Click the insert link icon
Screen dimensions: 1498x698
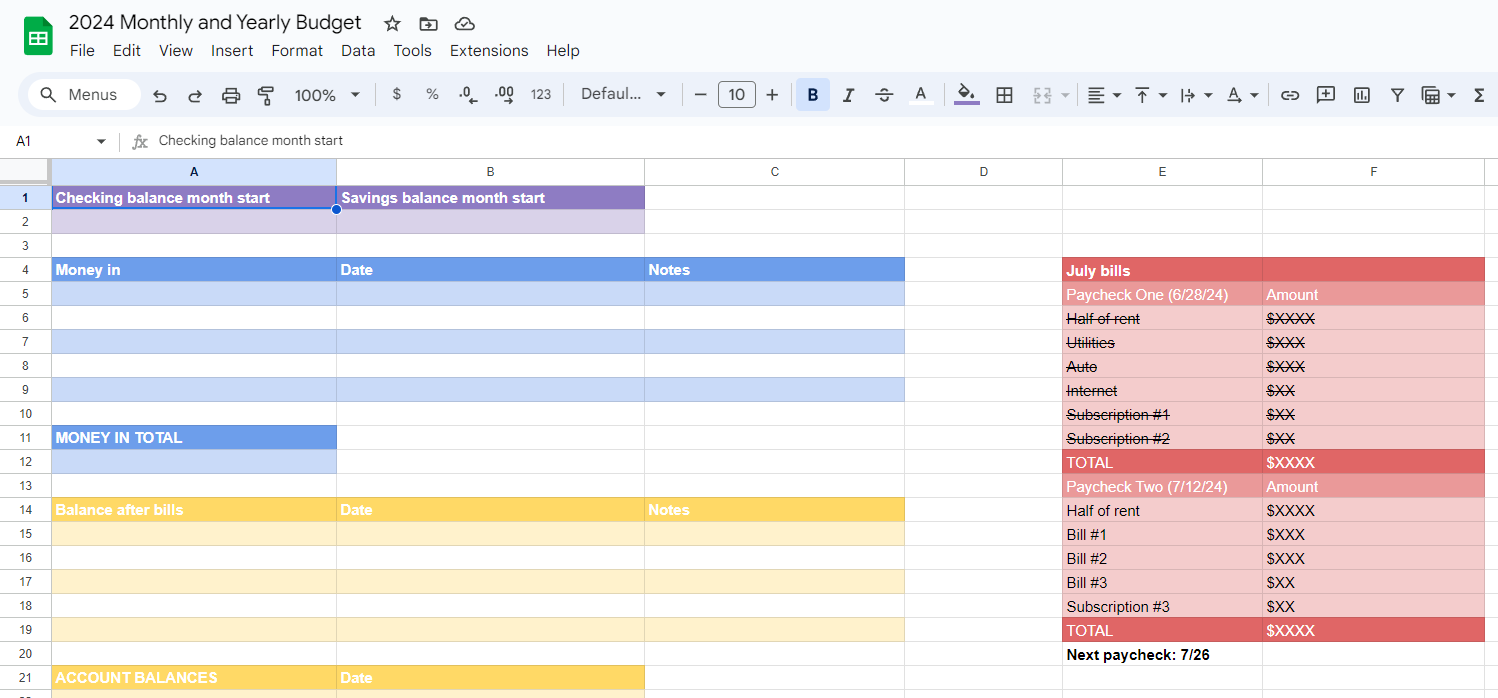tap(1290, 95)
